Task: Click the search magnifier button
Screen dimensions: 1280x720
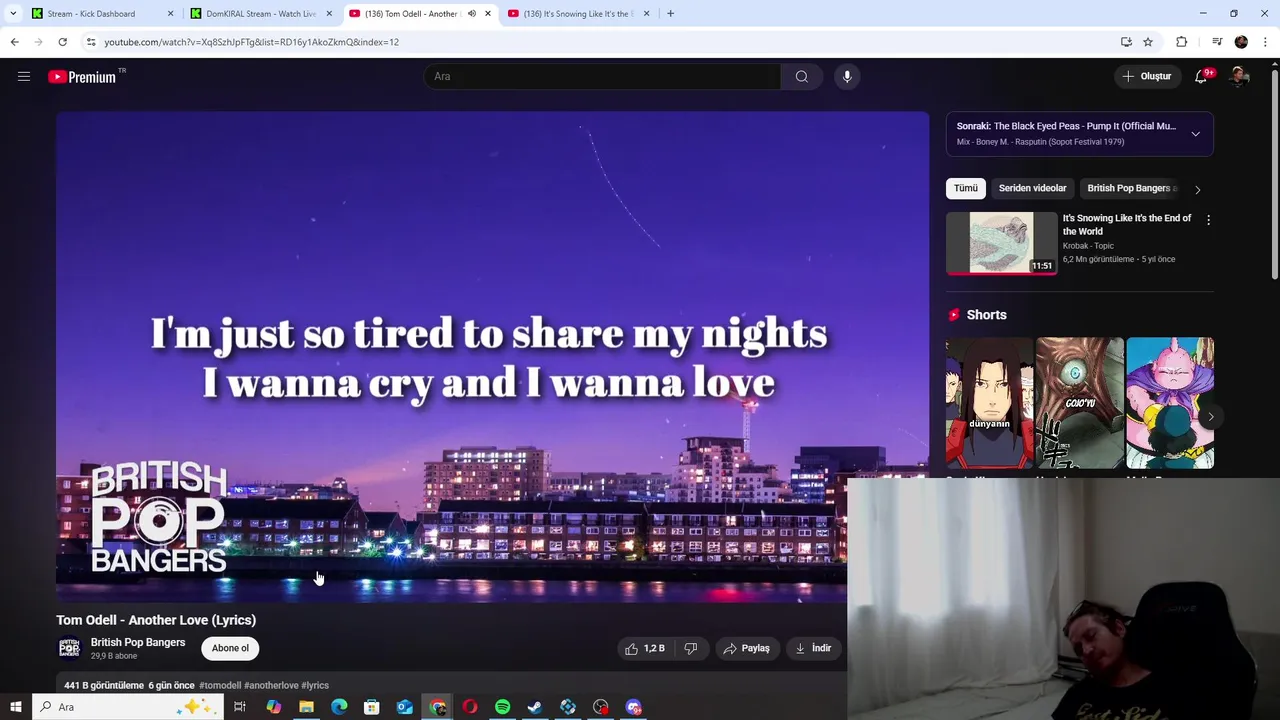Action: pos(801,76)
